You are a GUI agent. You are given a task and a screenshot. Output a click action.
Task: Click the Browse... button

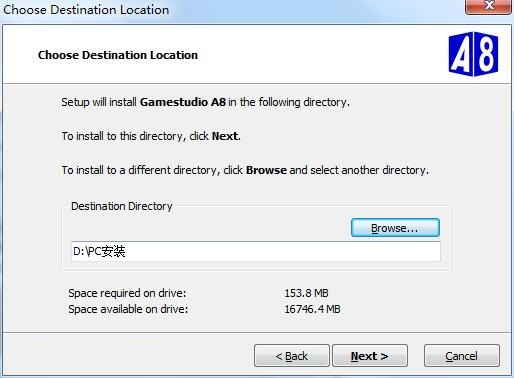pyautogui.click(x=395, y=228)
